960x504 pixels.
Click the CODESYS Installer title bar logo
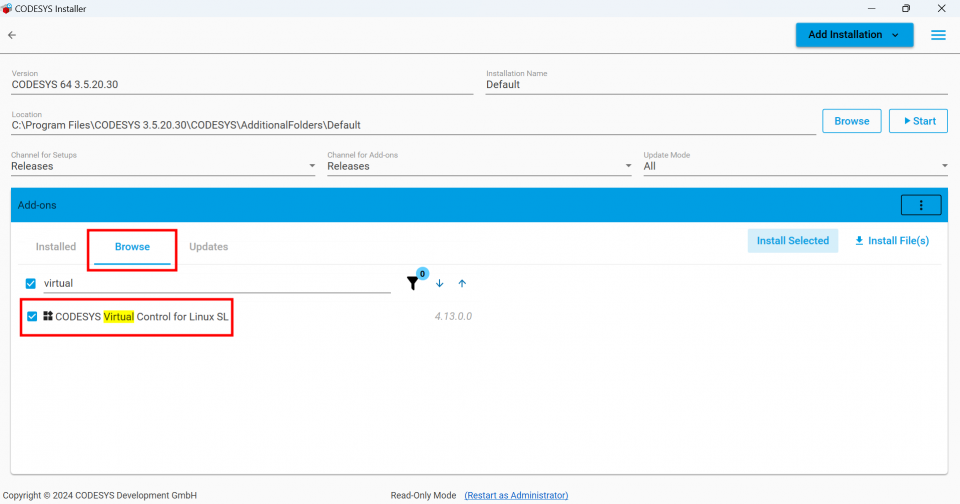pyautogui.click(x=7, y=9)
